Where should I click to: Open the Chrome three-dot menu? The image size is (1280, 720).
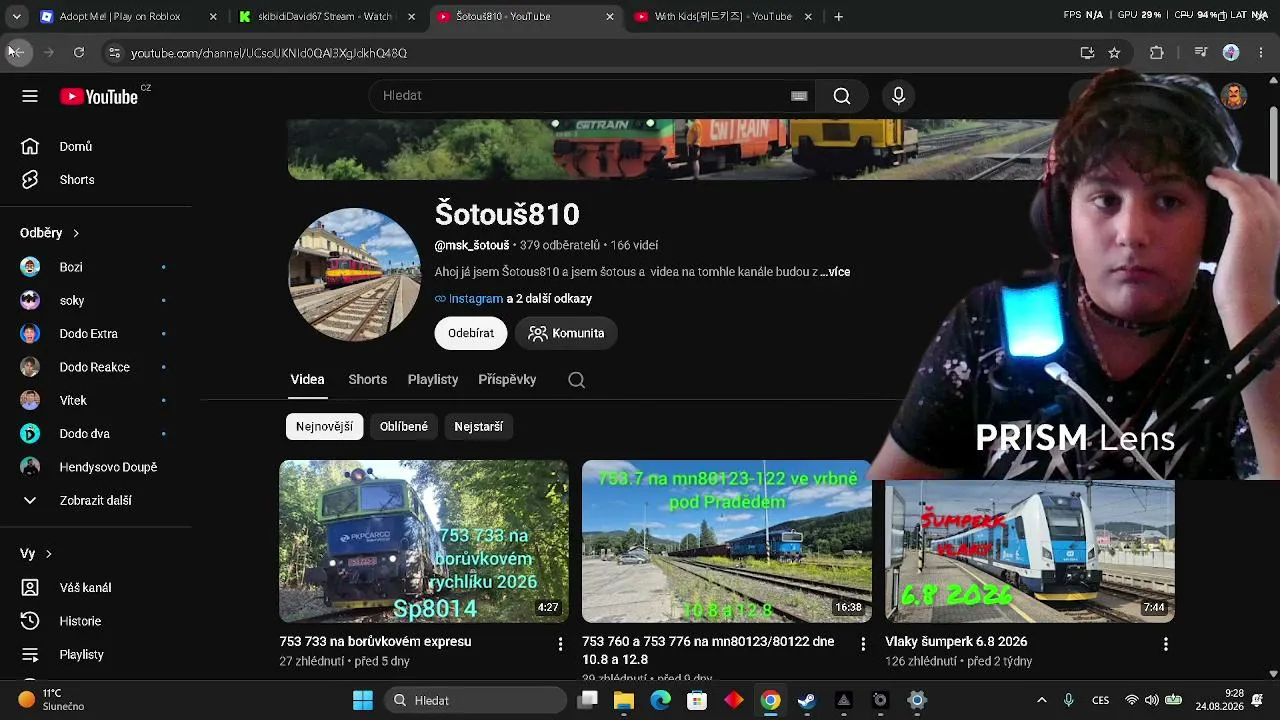pos(1262,53)
